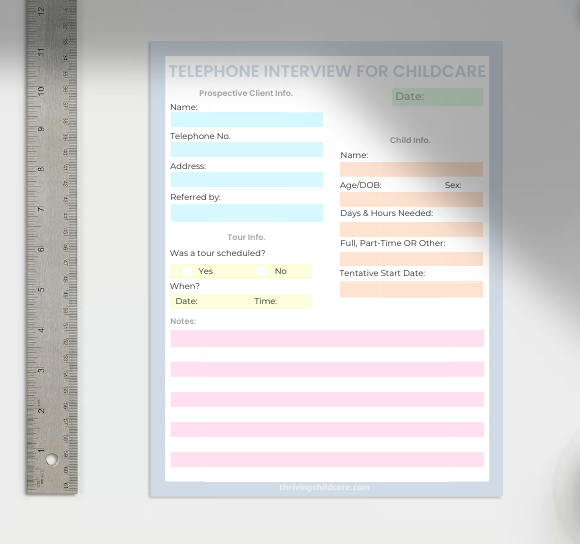Click the Address blue field
This screenshot has width=580, height=544.
click(247, 179)
